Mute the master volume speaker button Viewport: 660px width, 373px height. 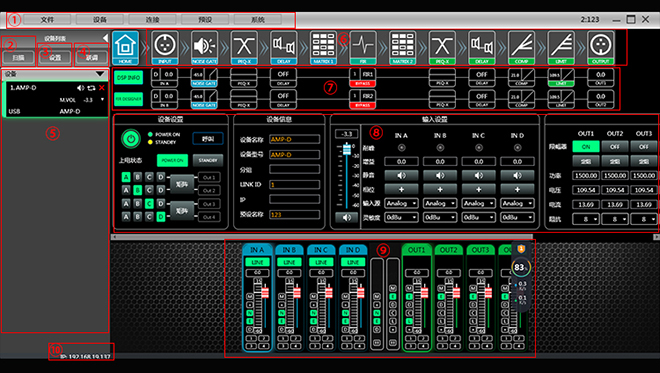tap(346, 217)
